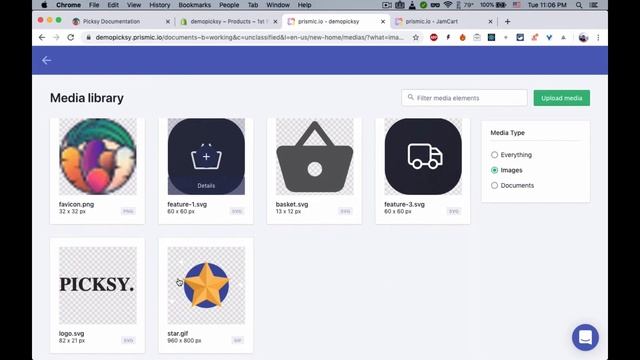640x360 pixels.
Task: Select the basket.svg thumbnail
Action: pyautogui.click(x=315, y=156)
